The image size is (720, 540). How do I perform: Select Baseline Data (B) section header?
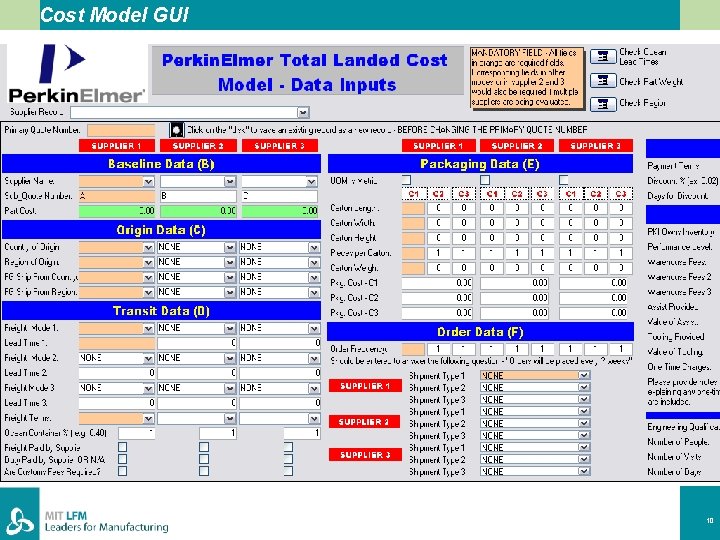(x=161, y=164)
